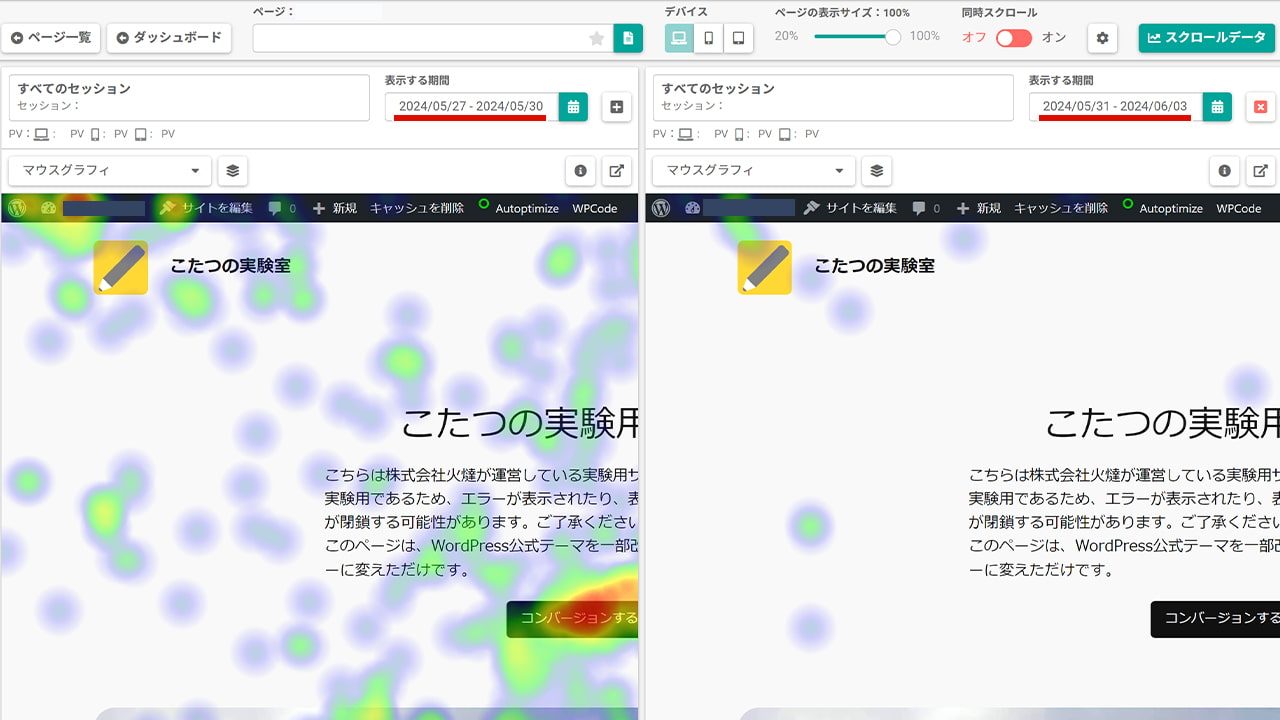
Task: Click キャッシュを削除 in right admin bar
Action: 1061,208
